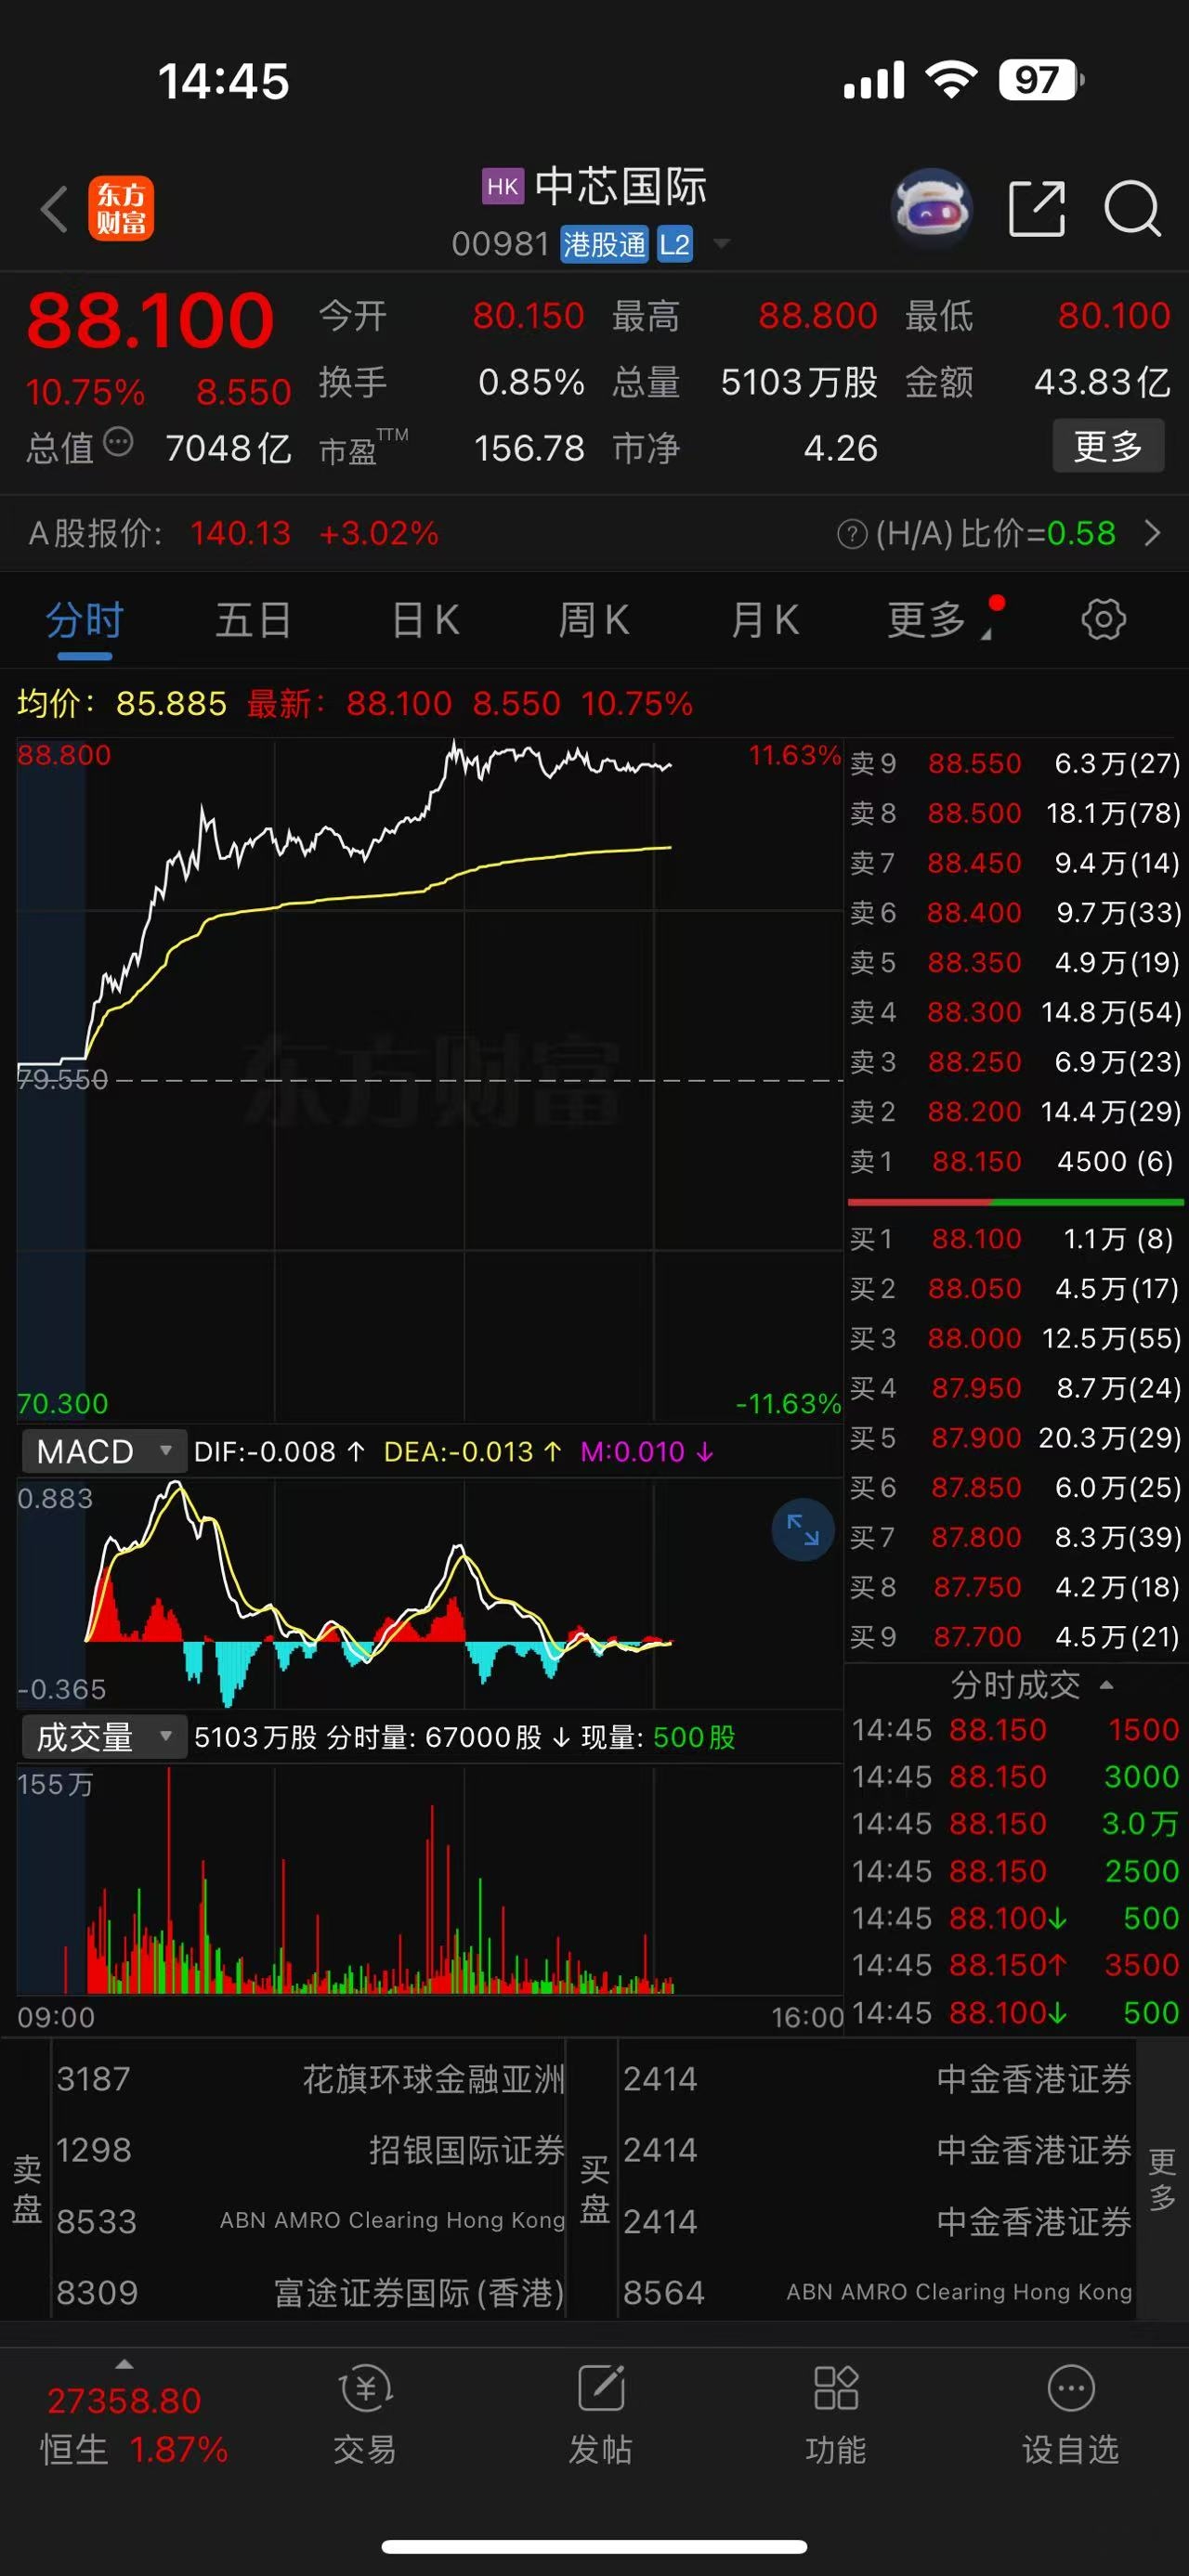Open the 更多 chart period menu
The image size is (1189, 2576).
(938, 619)
